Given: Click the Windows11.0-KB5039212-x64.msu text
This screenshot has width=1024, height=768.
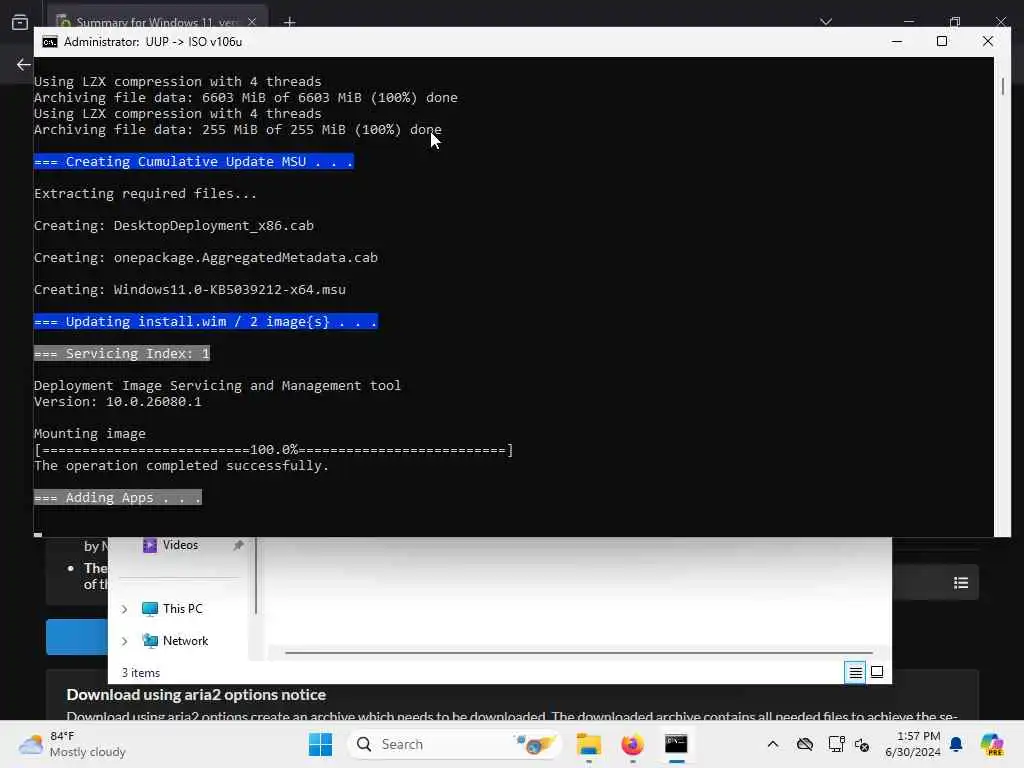Looking at the screenshot, I should [x=230, y=289].
